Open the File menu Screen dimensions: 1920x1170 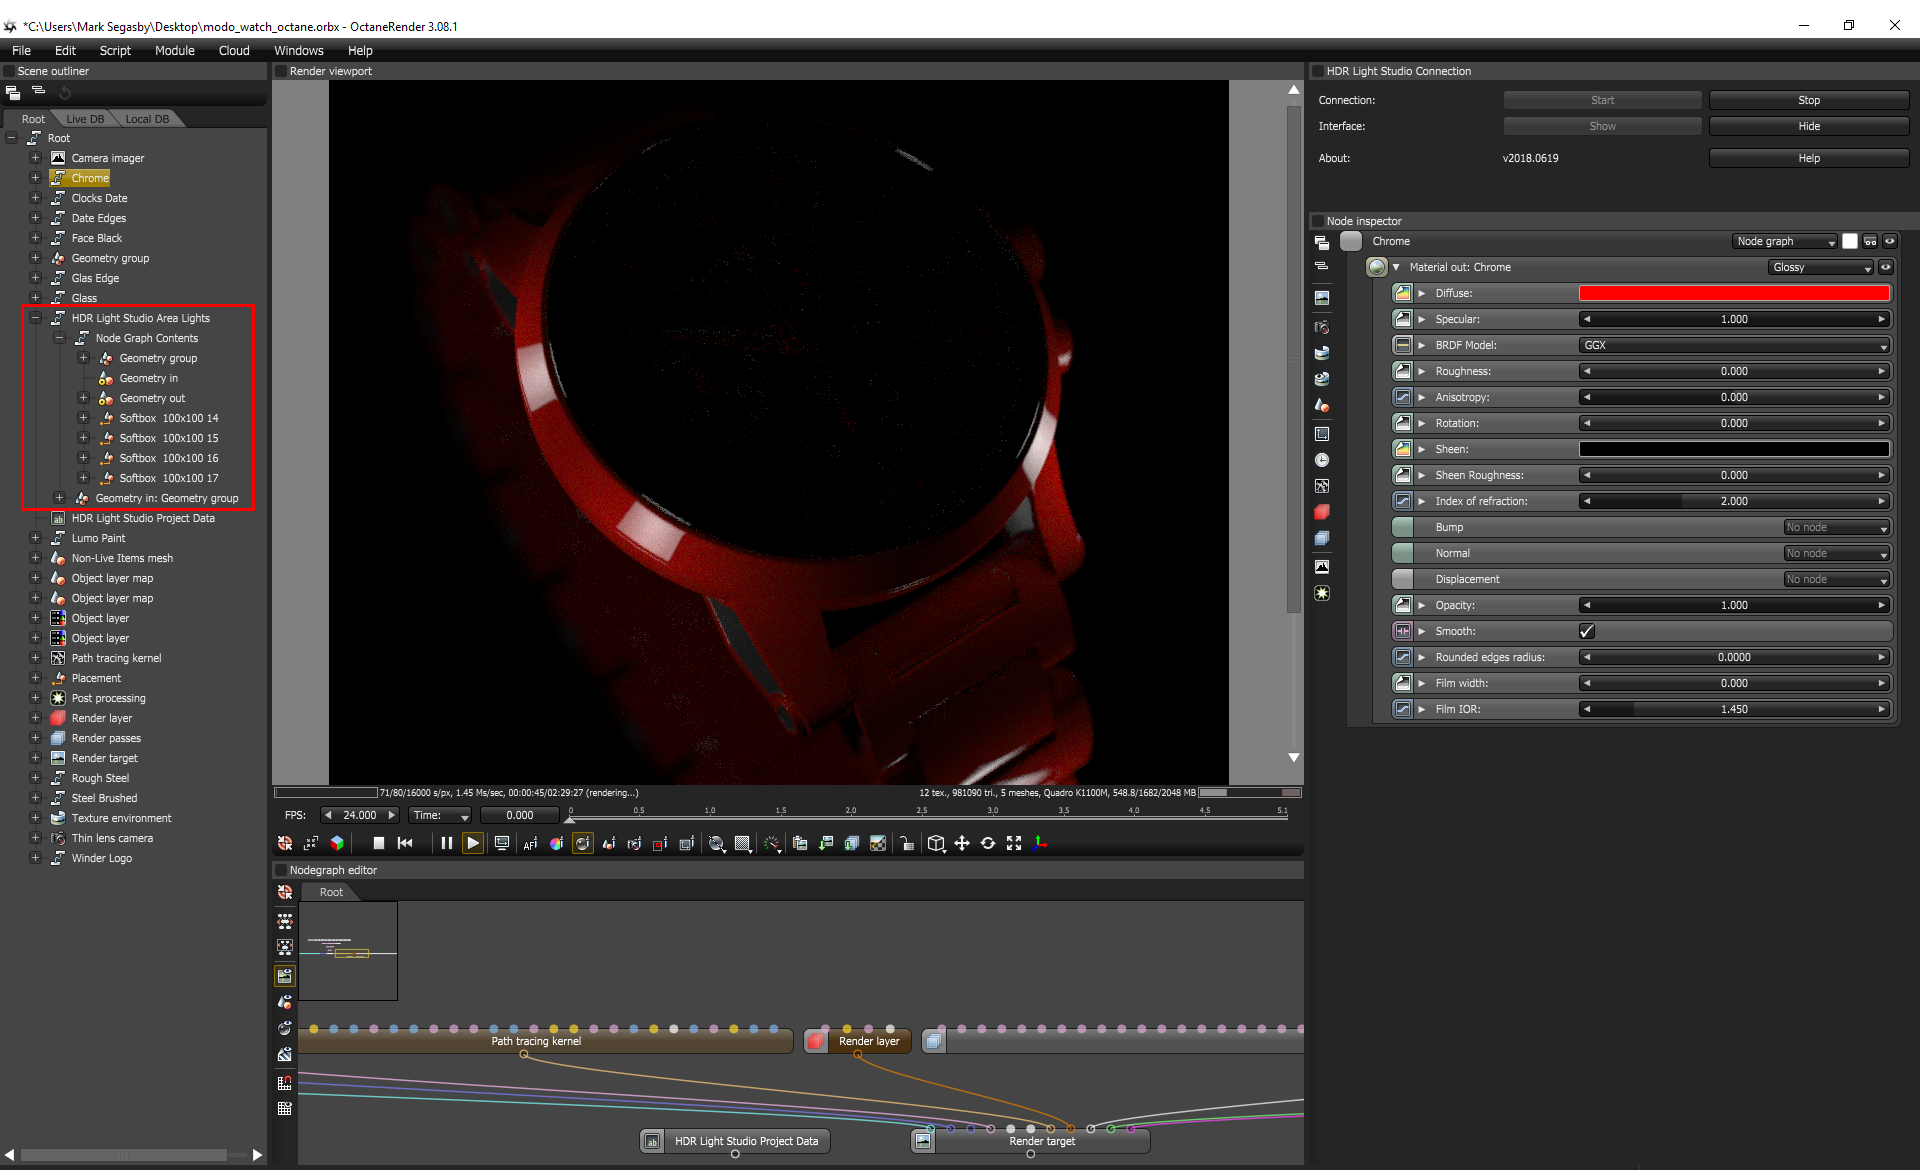[21, 50]
